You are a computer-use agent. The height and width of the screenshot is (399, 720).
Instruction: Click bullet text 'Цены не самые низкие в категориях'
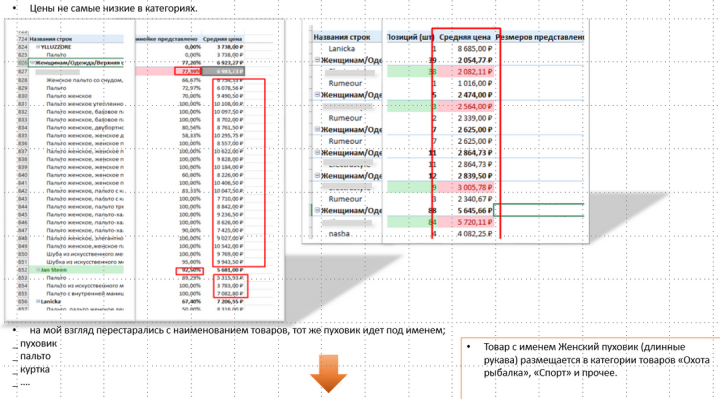tap(113, 8)
